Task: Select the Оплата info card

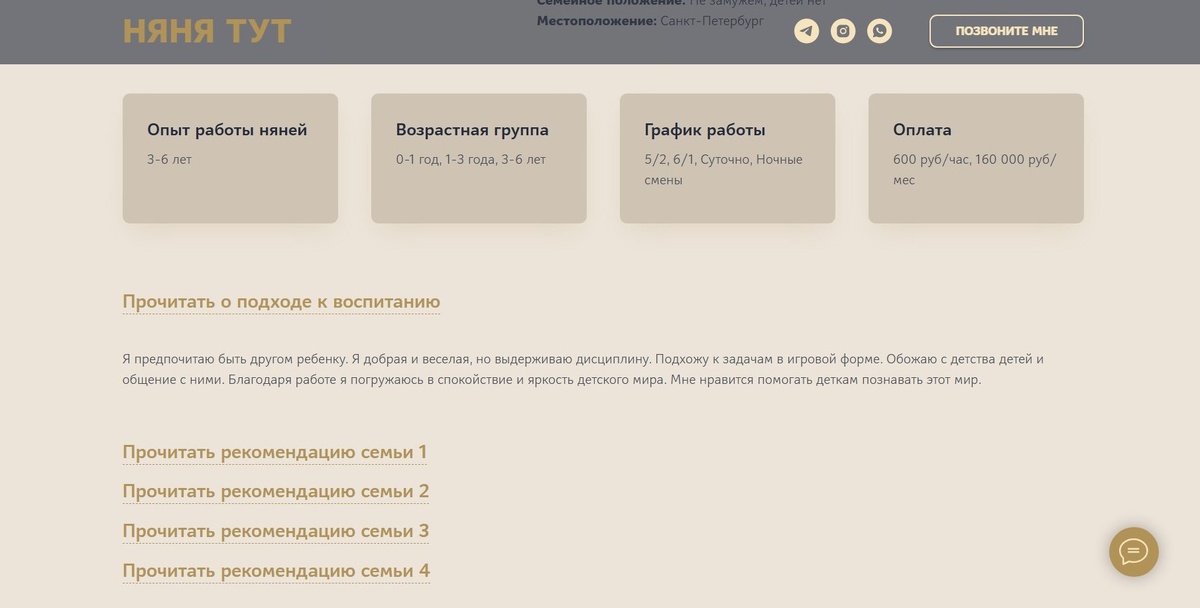Action: (x=975, y=157)
